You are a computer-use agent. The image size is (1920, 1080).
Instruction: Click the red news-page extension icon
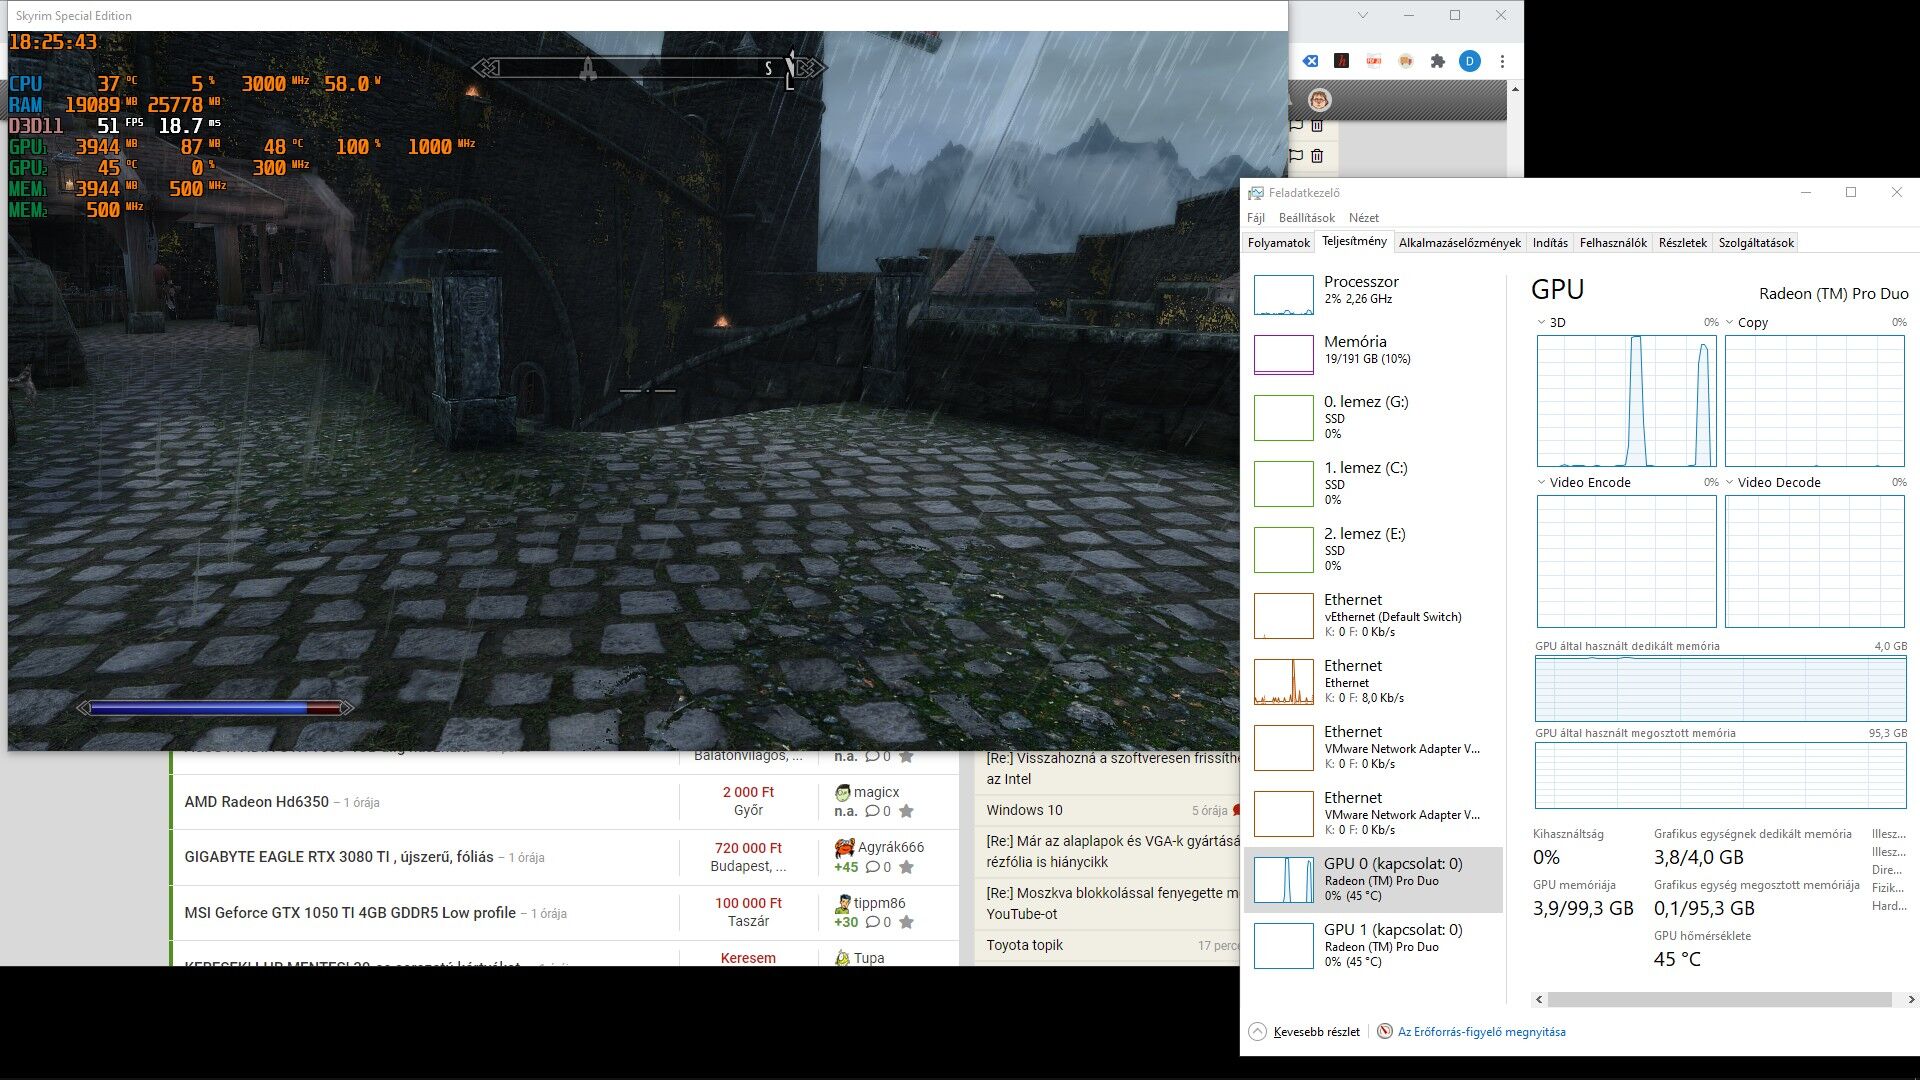point(1374,61)
